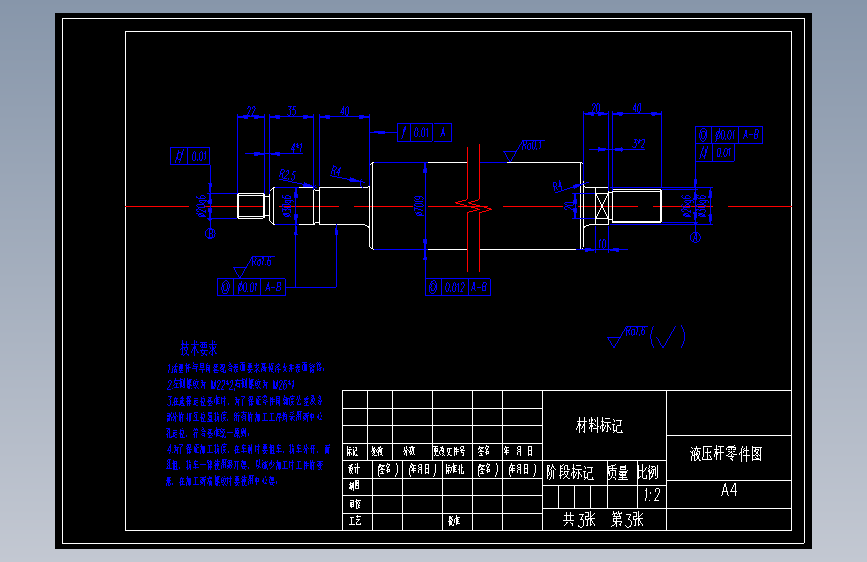
Task: Click the ⌀70f9 diameter dimension
Action: [x=419, y=206]
